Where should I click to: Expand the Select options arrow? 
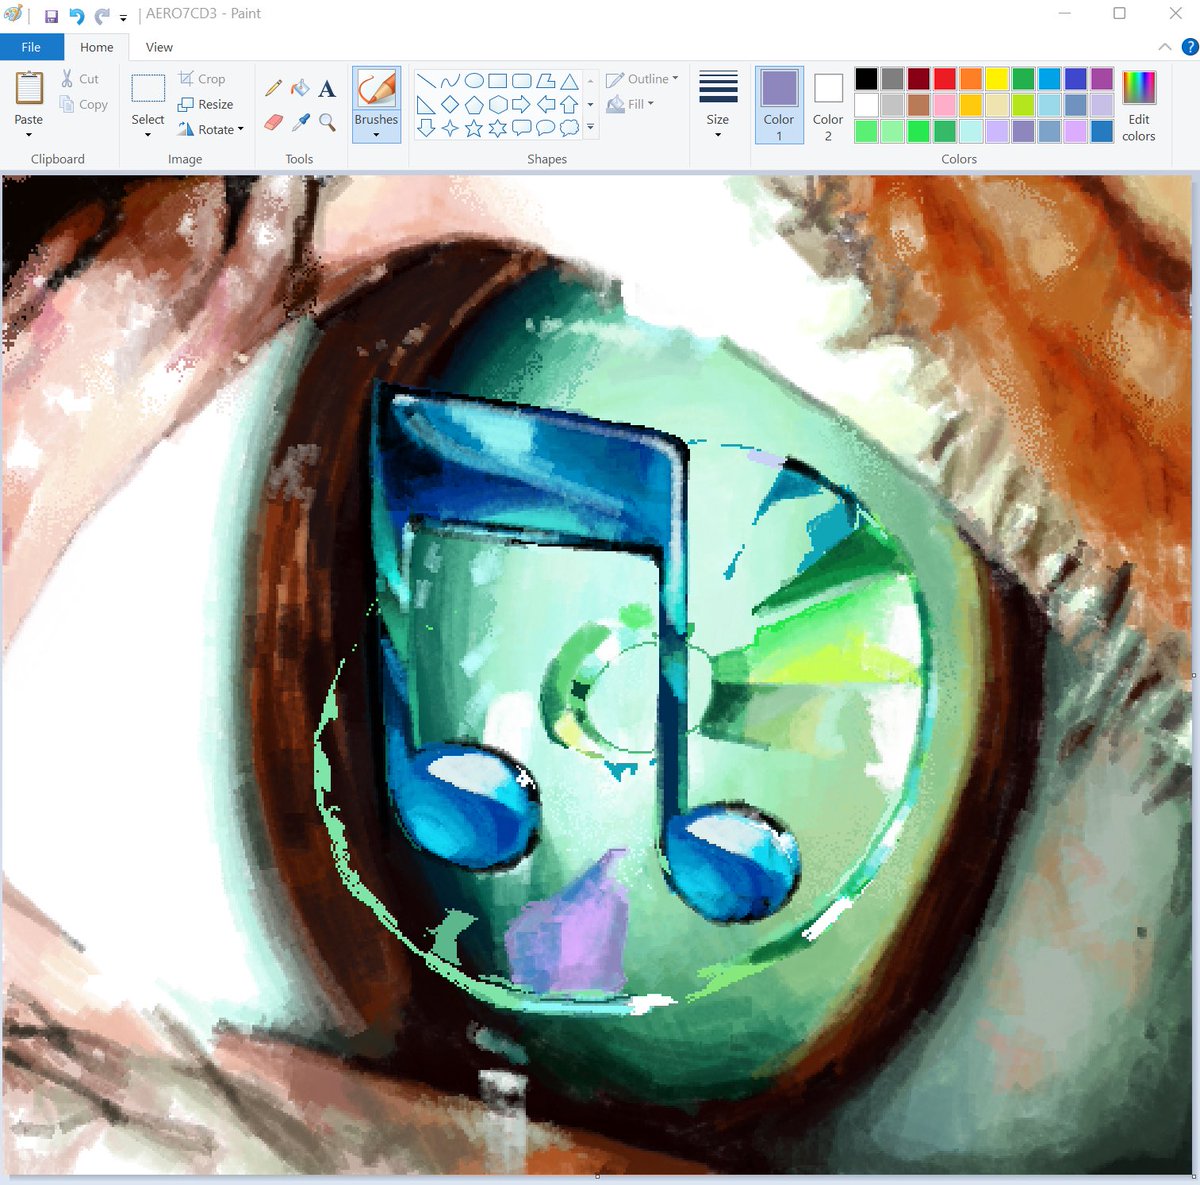pyautogui.click(x=148, y=134)
